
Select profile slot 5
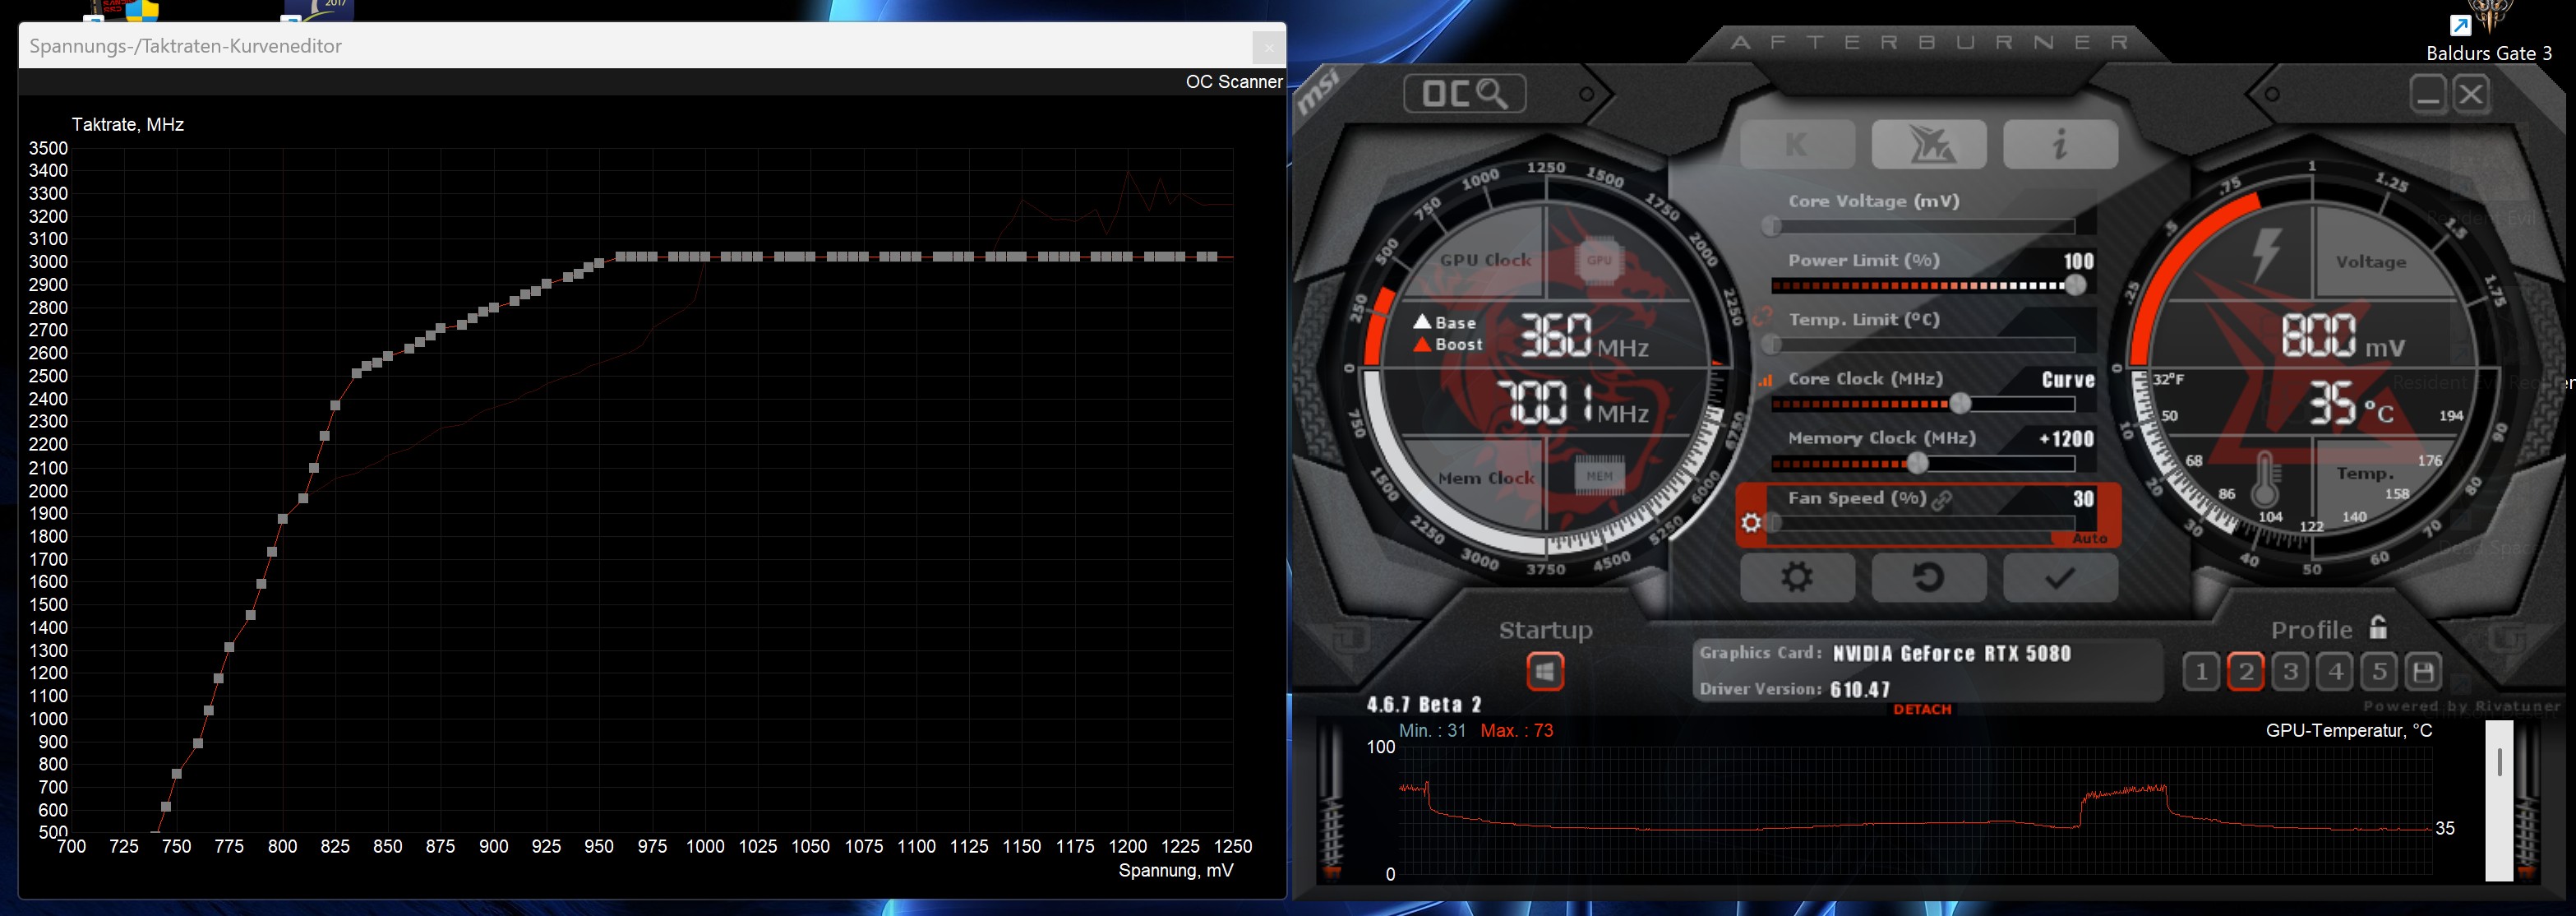click(x=2380, y=672)
